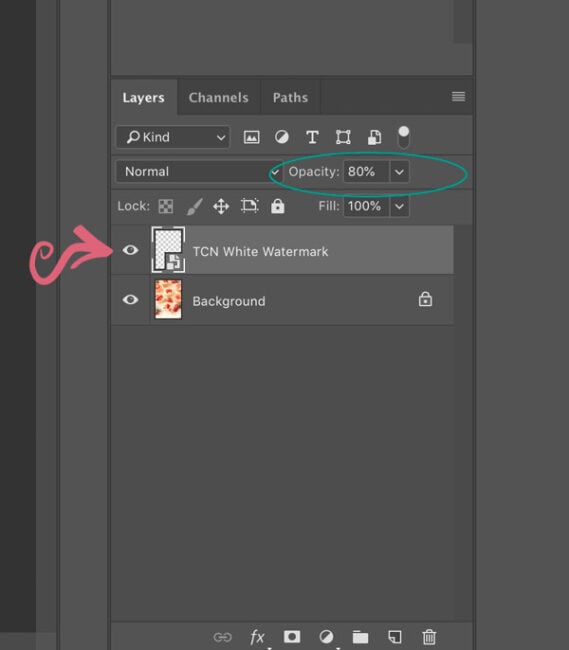Image resolution: width=569 pixels, height=650 pixels.
Task: Click the lock transparent pixels icon
Action: (166, 206)
